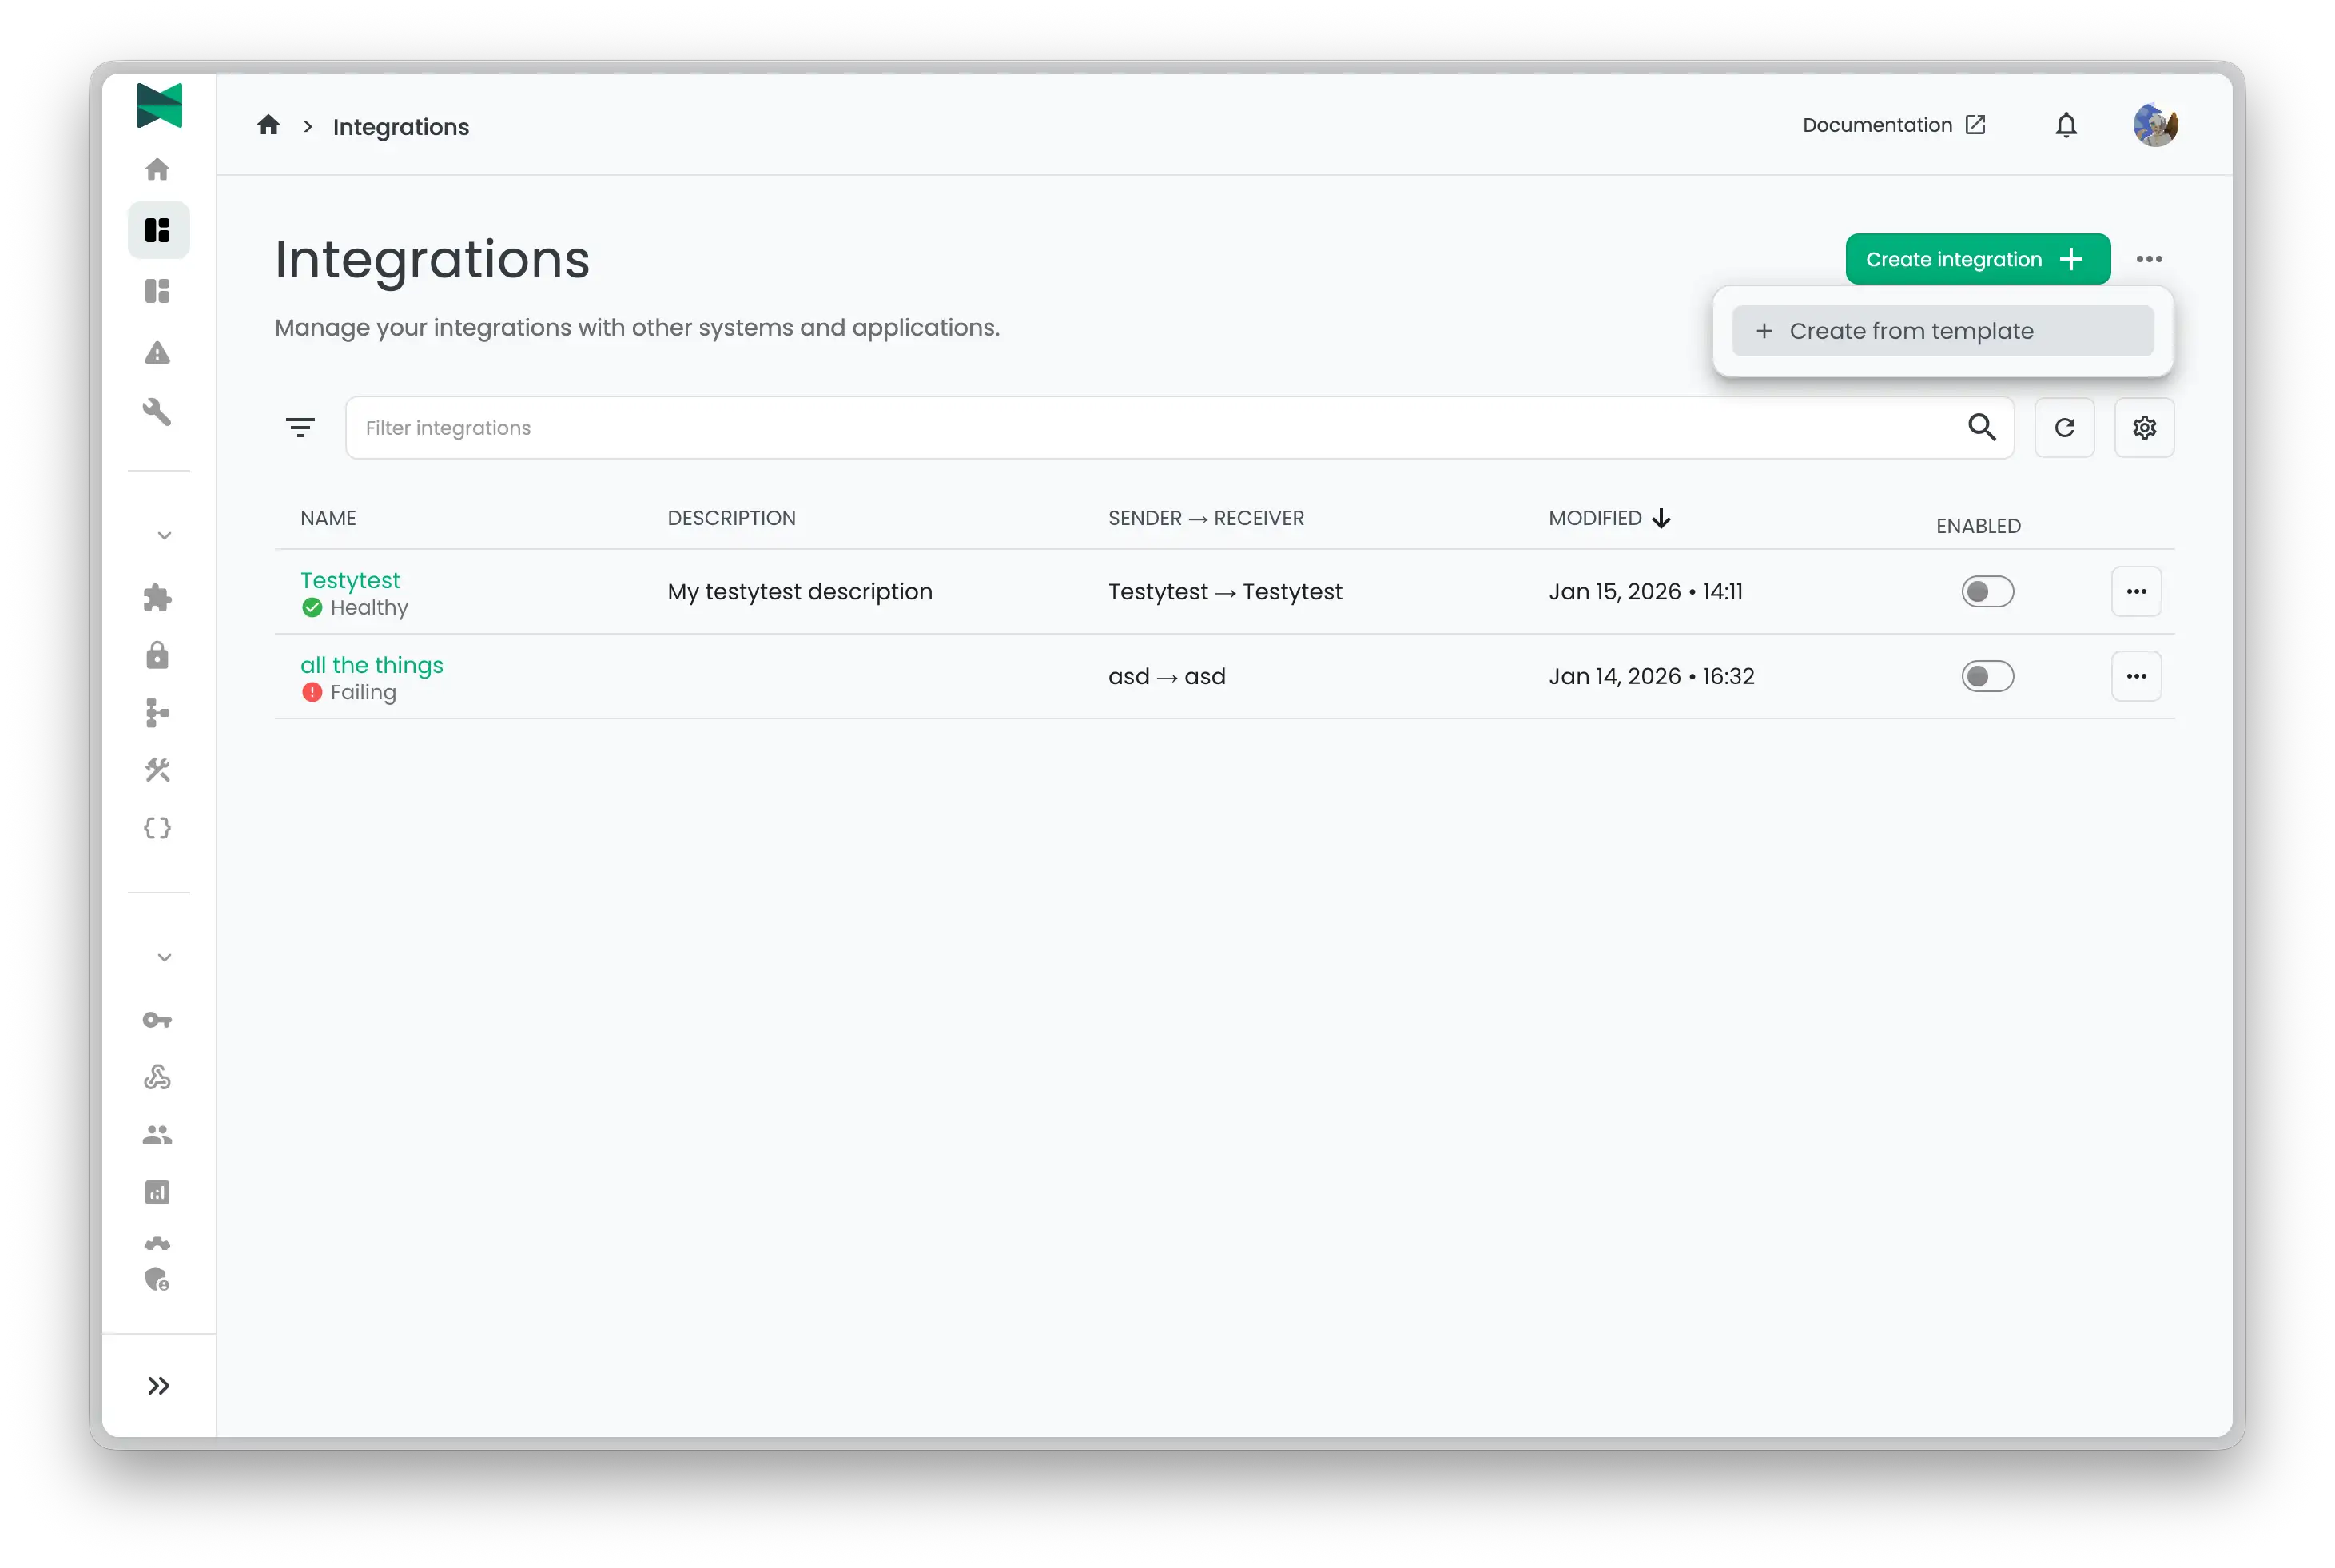Select the puzzle-piece extensions icon
2335x1568 pixels.
click(x=158, y=597)
